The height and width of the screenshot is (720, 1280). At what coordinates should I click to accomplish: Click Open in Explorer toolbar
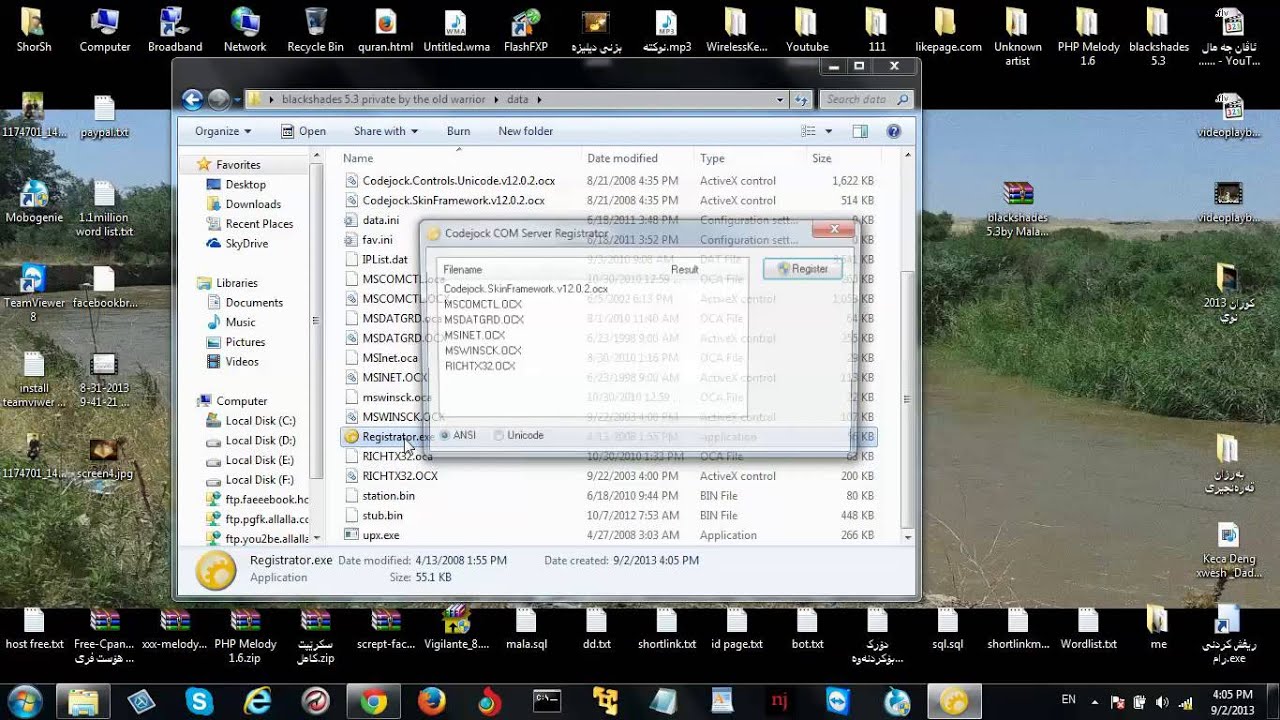[x=303, y=131]
